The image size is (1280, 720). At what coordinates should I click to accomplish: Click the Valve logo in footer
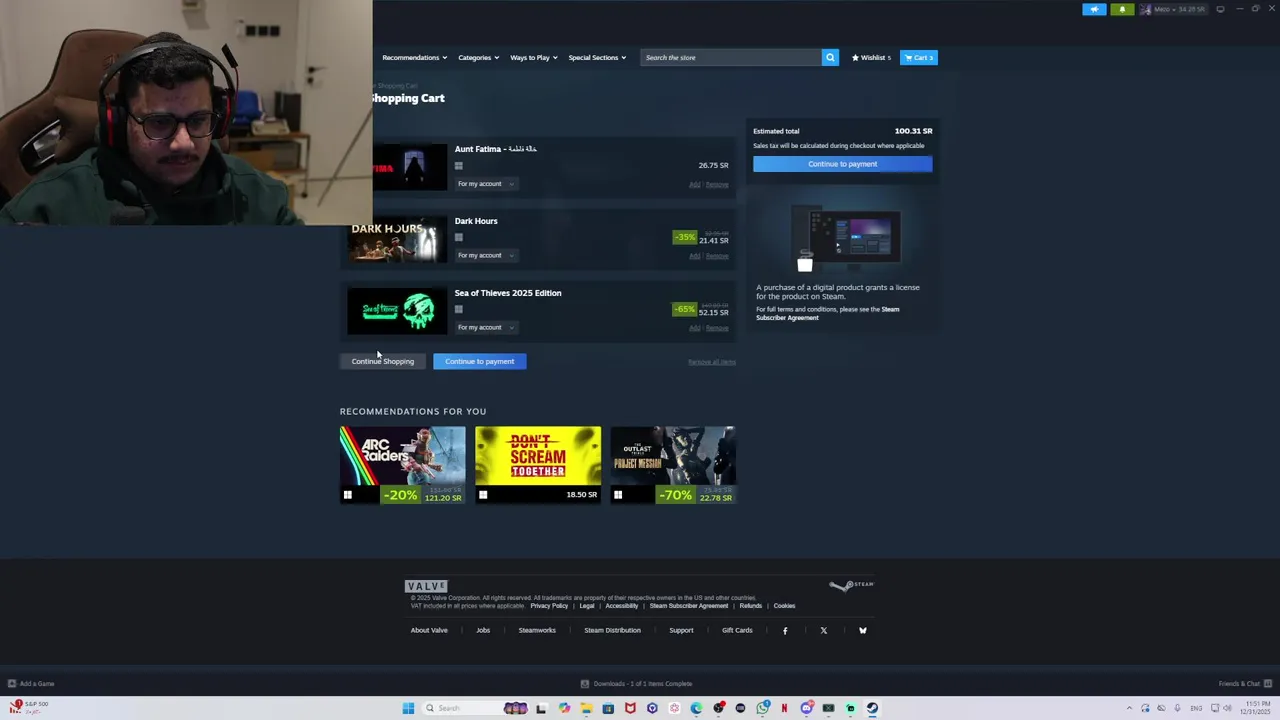click(x=426, y=586)
